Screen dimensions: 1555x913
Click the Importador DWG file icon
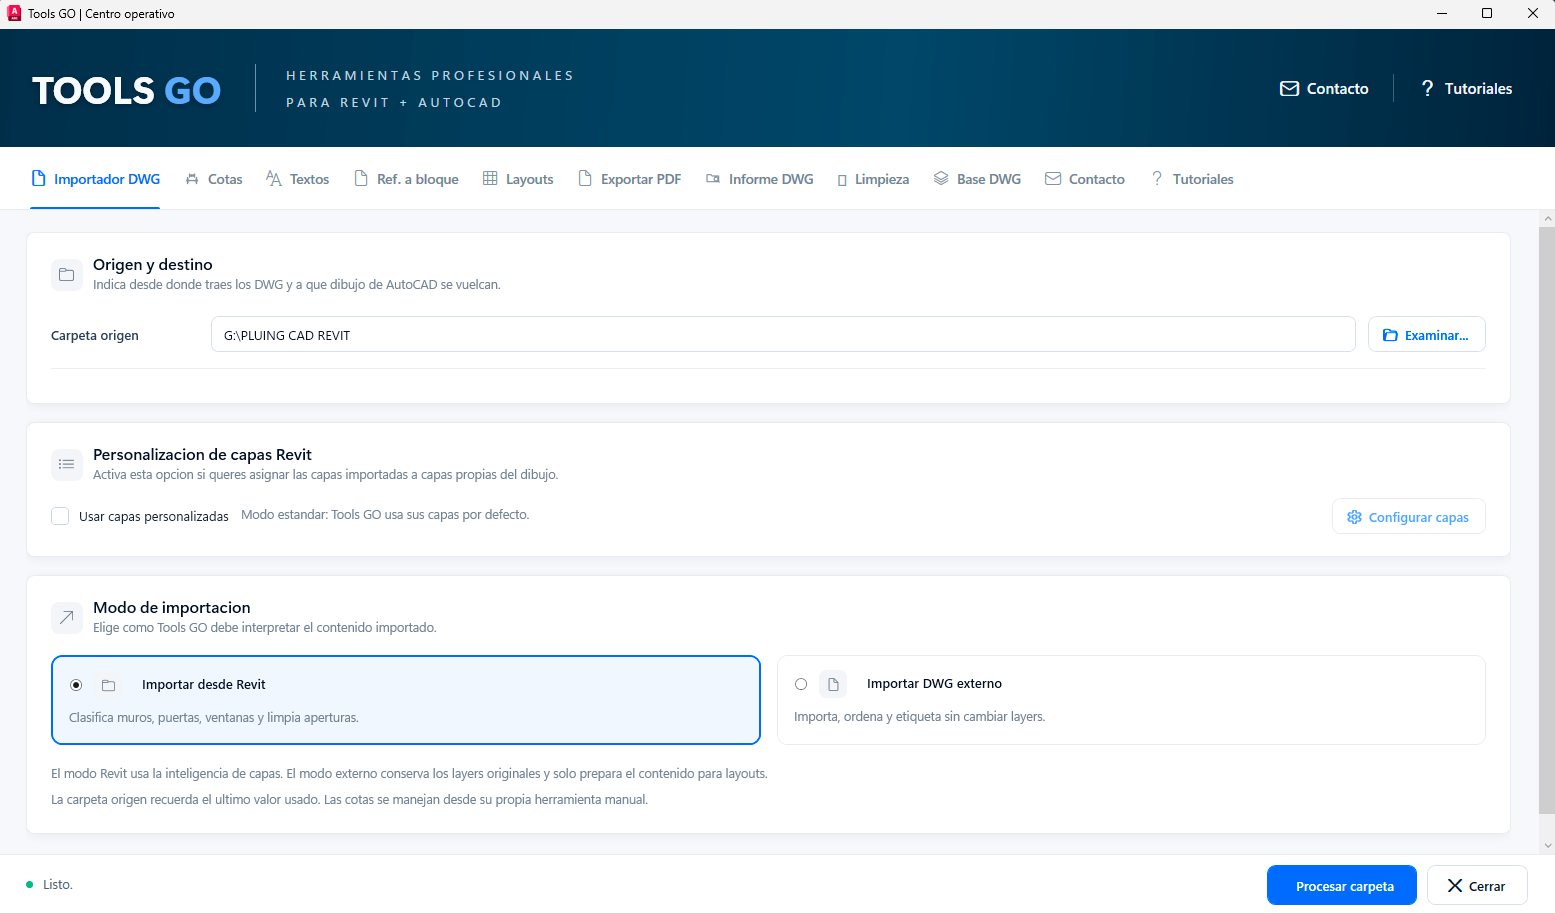pyautogui.click(x=39, y=178)
